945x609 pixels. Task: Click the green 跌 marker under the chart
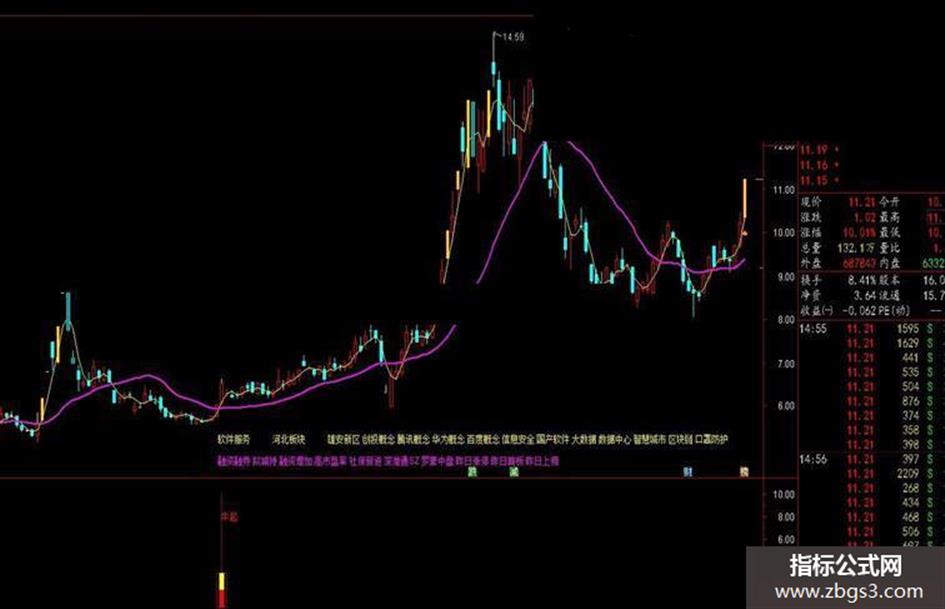pos(472,472)
